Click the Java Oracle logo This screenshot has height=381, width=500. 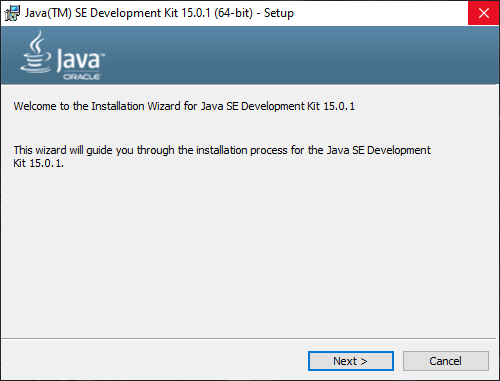[x=63, y=55]
